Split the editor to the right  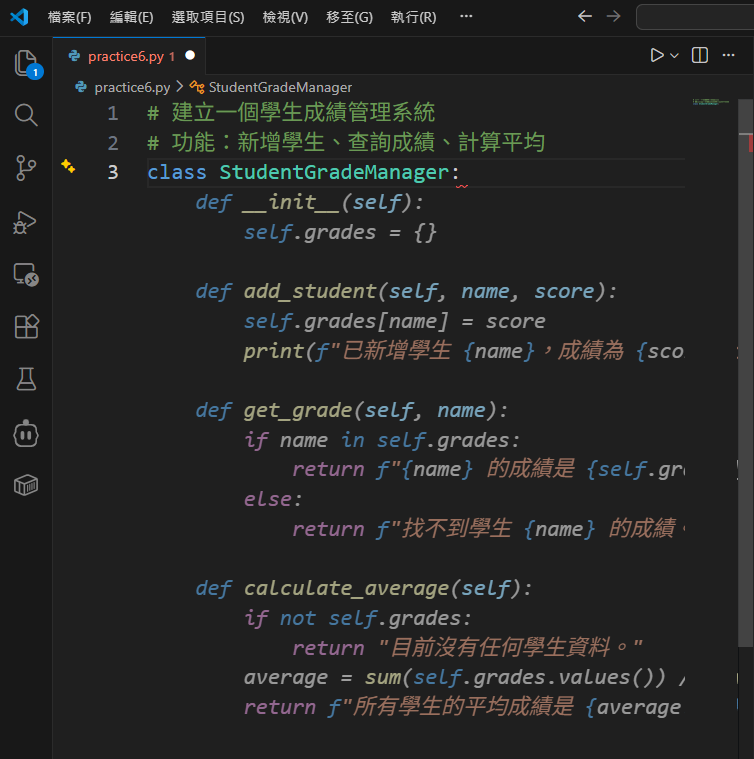[x=700, y=56]
